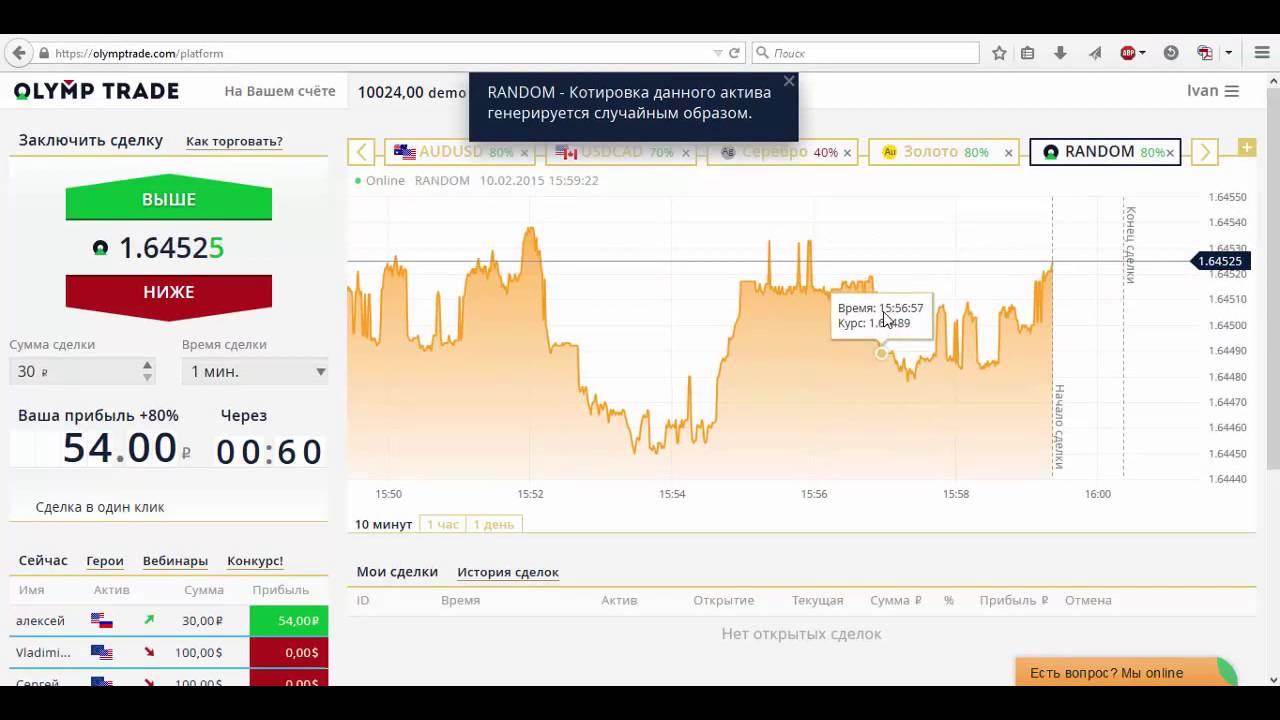Click the padlock site security icon
Screen dimensions: 1280x720
pyautogui.click(x=44, y=53)
